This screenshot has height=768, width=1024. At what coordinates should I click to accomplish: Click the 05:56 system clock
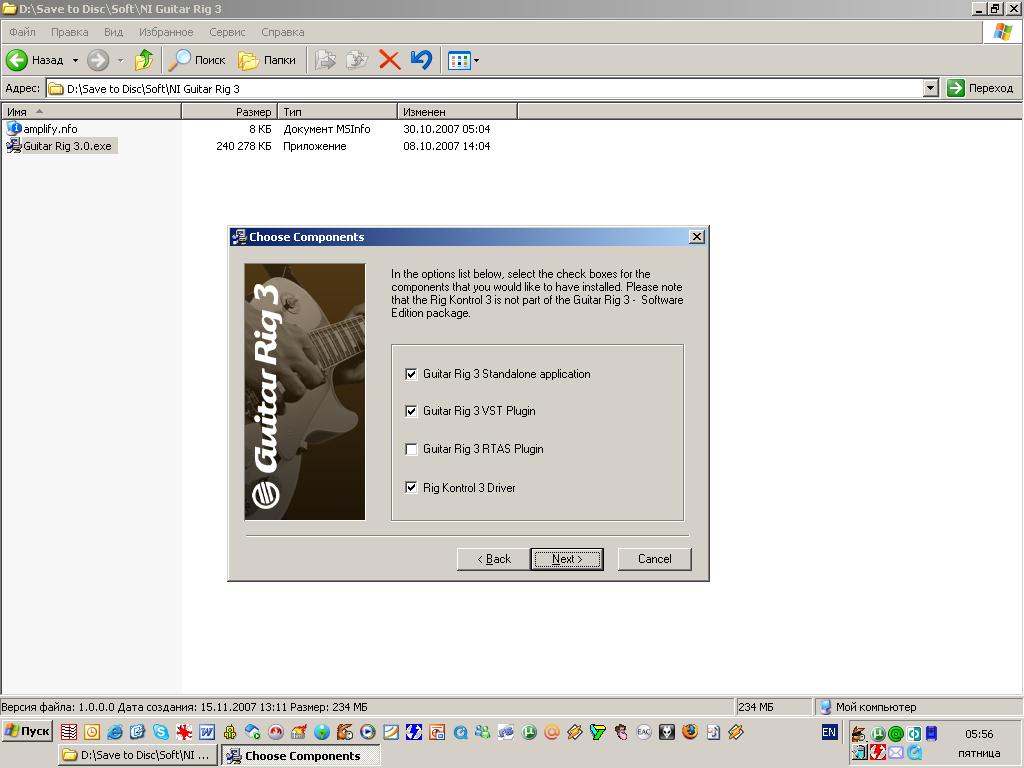coord(979,734)
